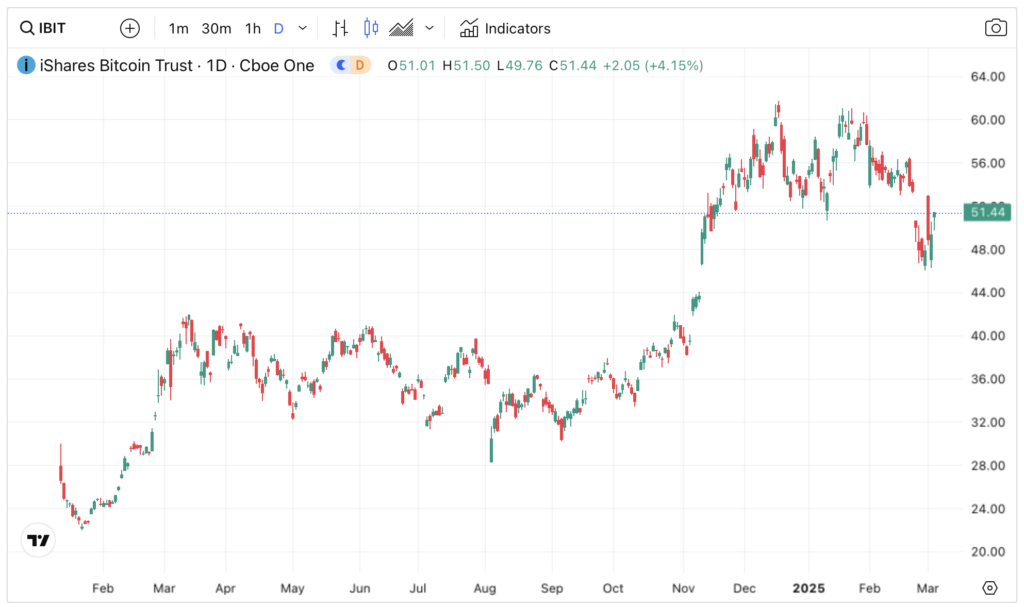Viewport: 1024px width, 607px height.
Task: Select the 30m timeframe
Action: [216, 29]
